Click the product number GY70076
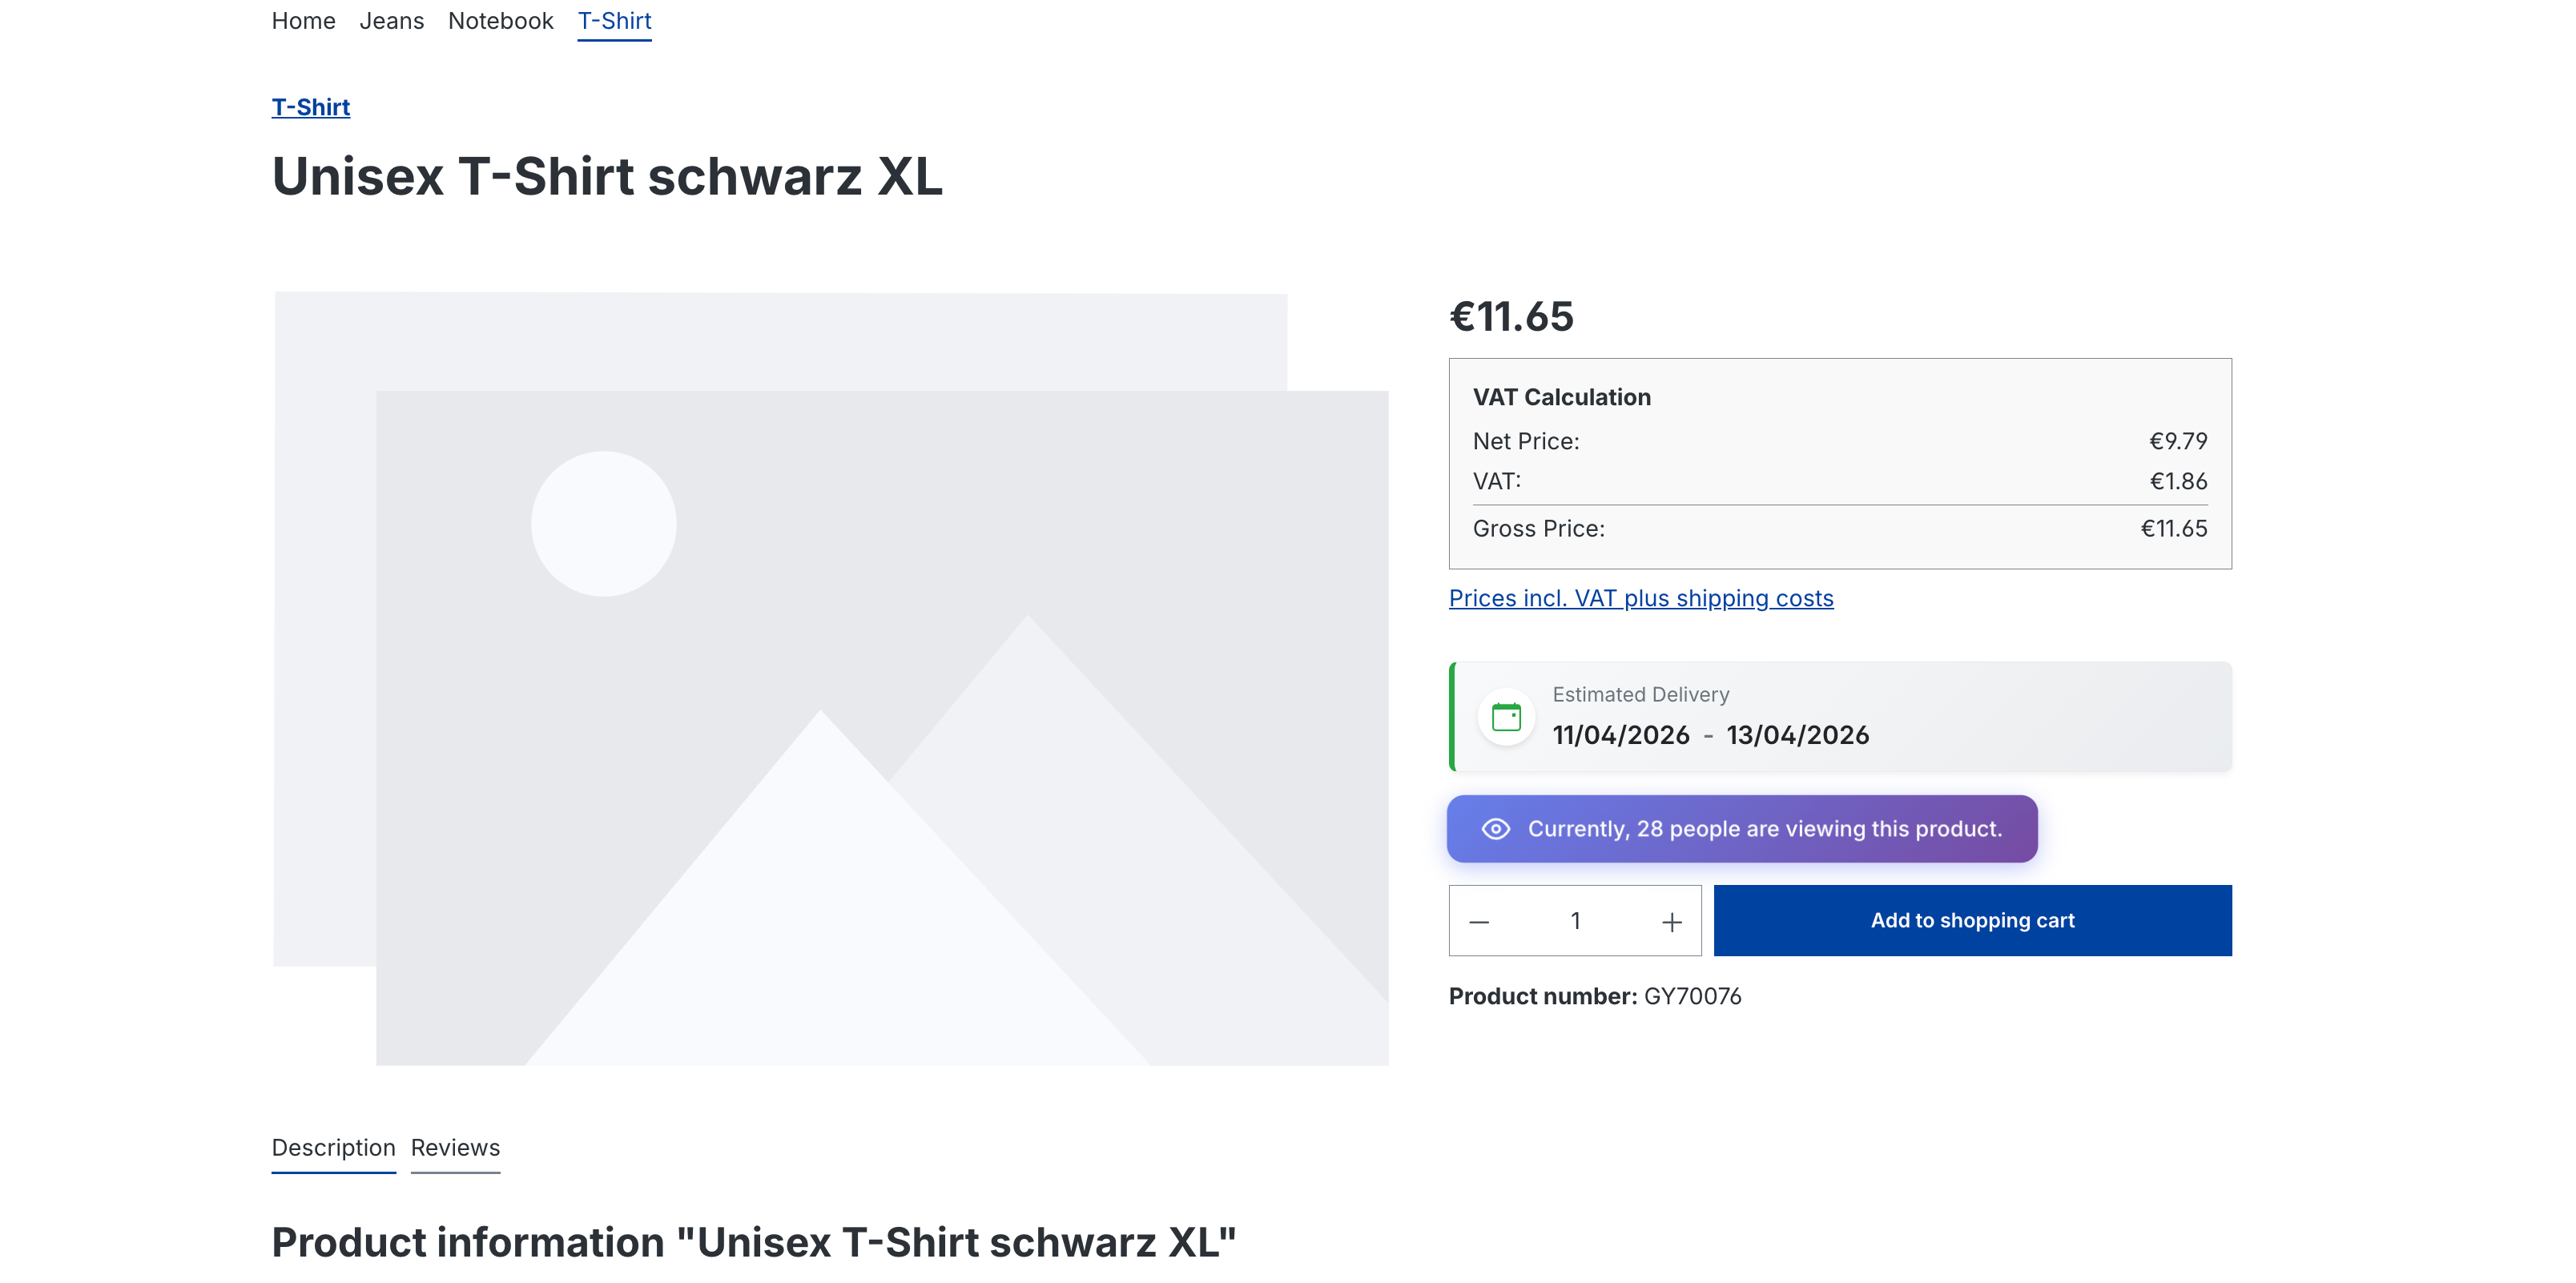2576x1283 pixels. click(1692, 996)
